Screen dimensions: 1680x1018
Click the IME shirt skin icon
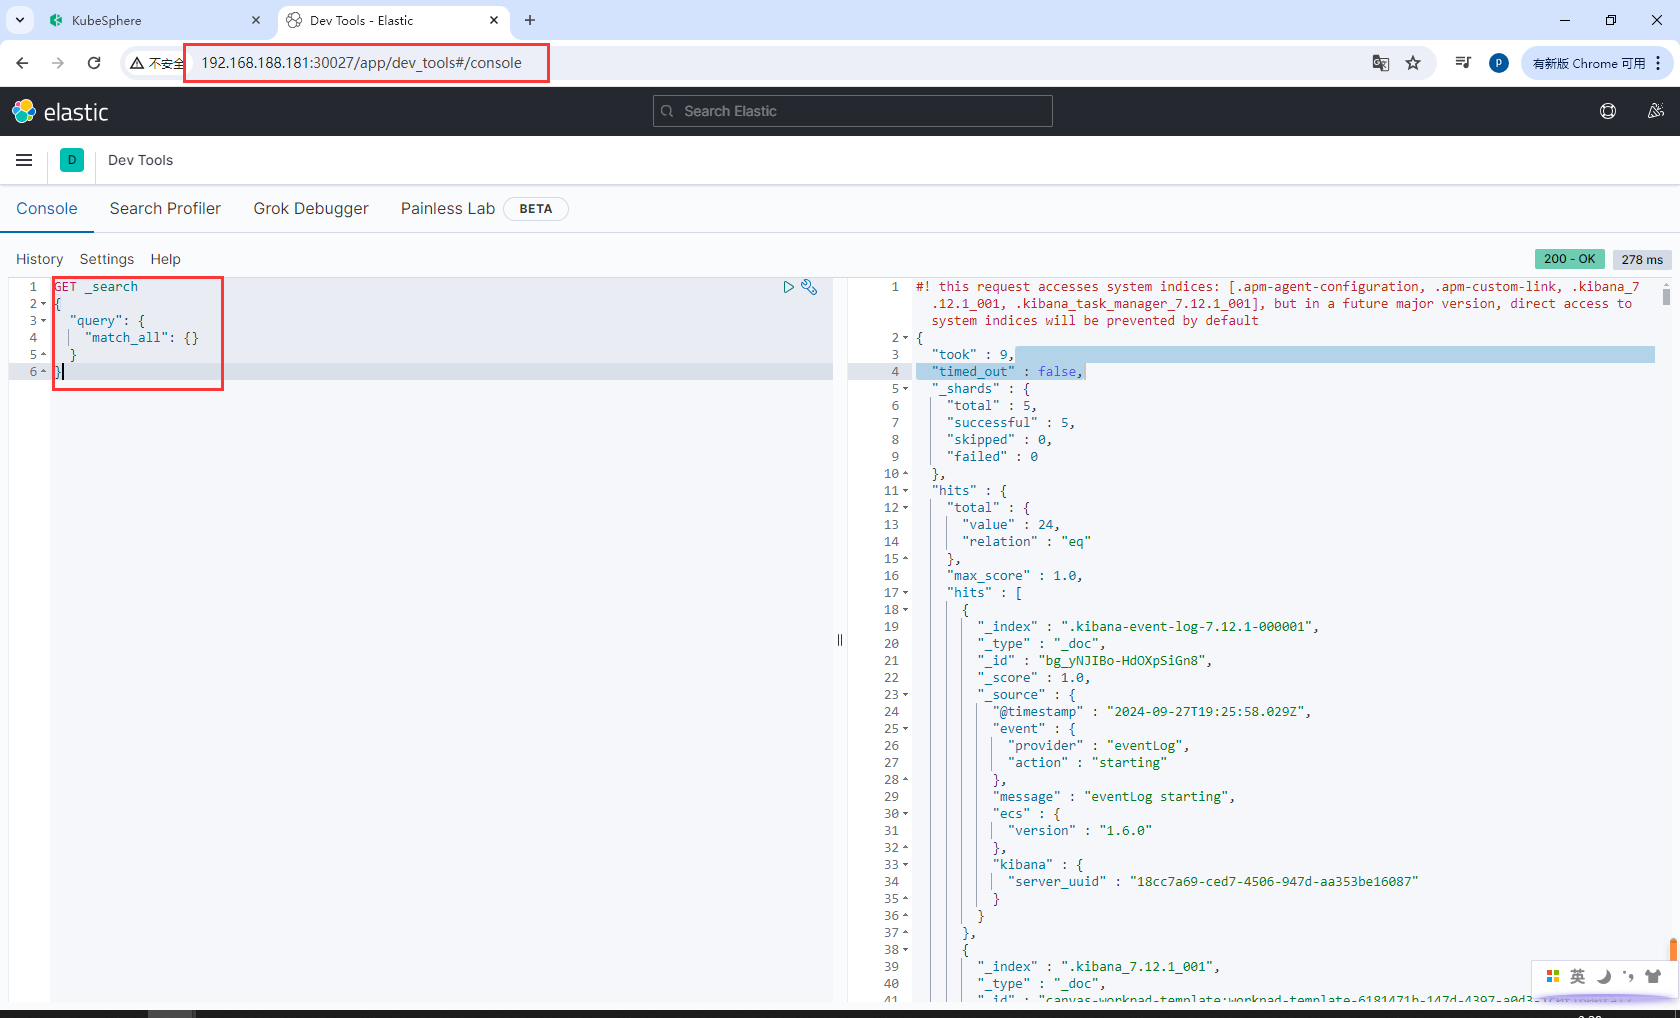1653,976
